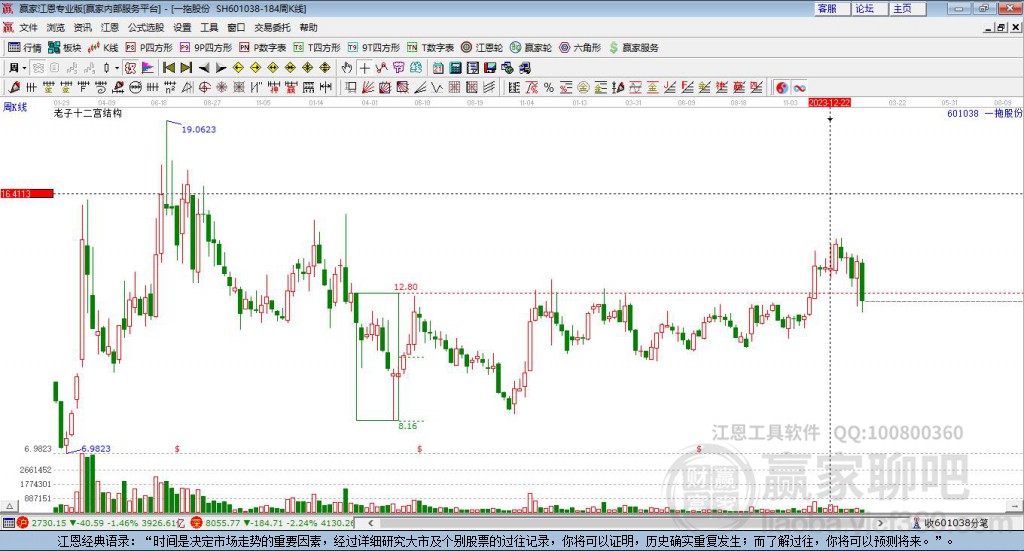Select red pencil drawing tool
This screenshot has width=1024, height=551.
(14, 87)
